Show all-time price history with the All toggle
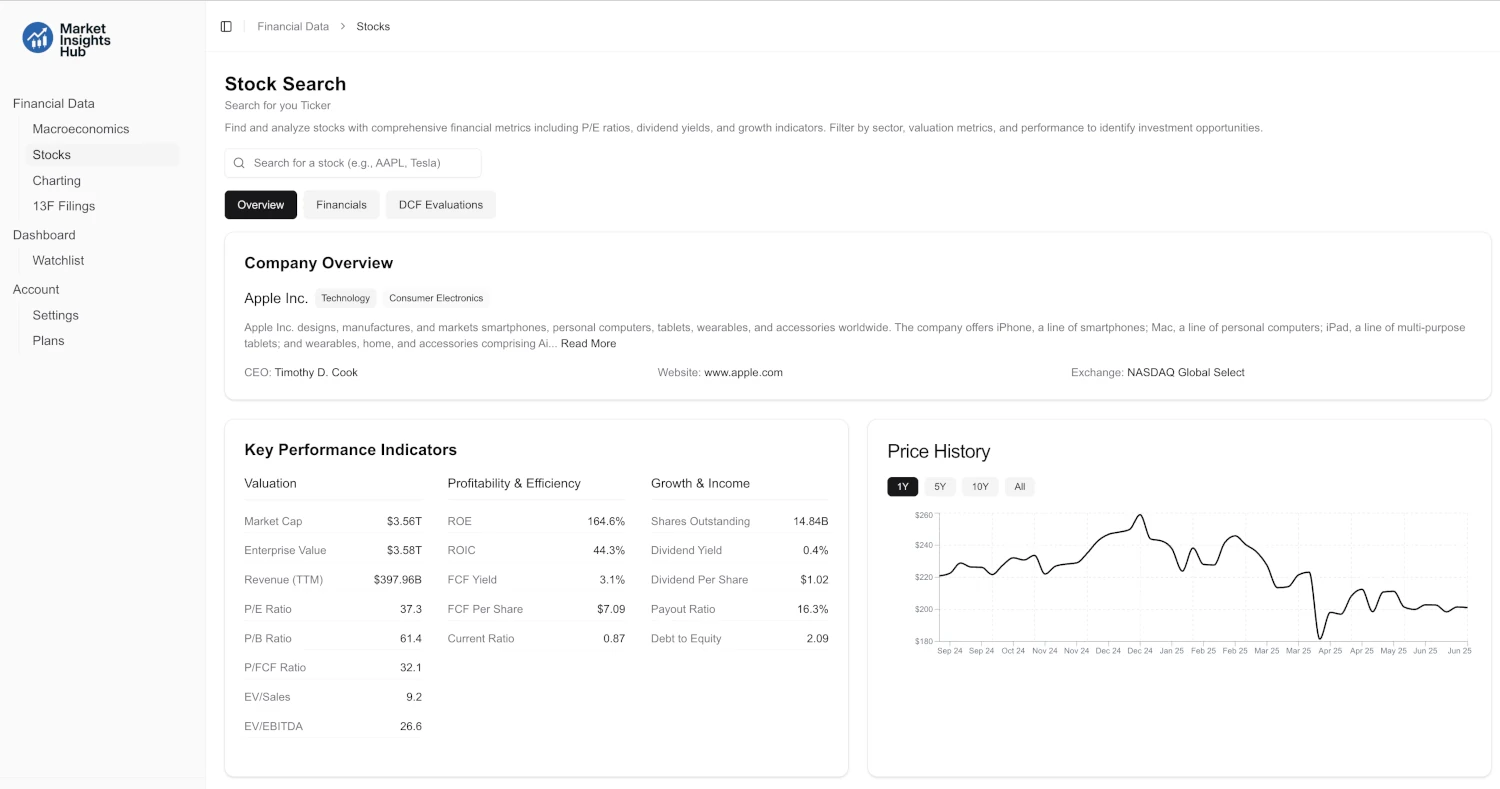Viewport: 1500px width, 789px height. pyautogui.click(x=1019, y=486)
